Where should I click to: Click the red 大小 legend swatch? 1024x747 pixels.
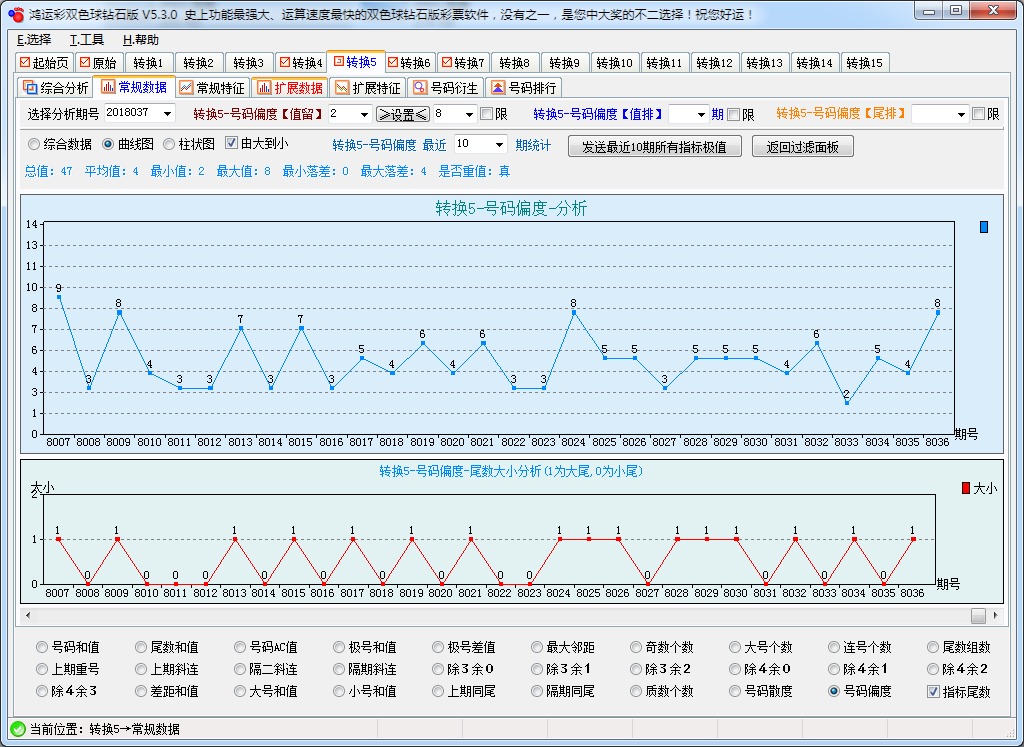coord(965,488)
